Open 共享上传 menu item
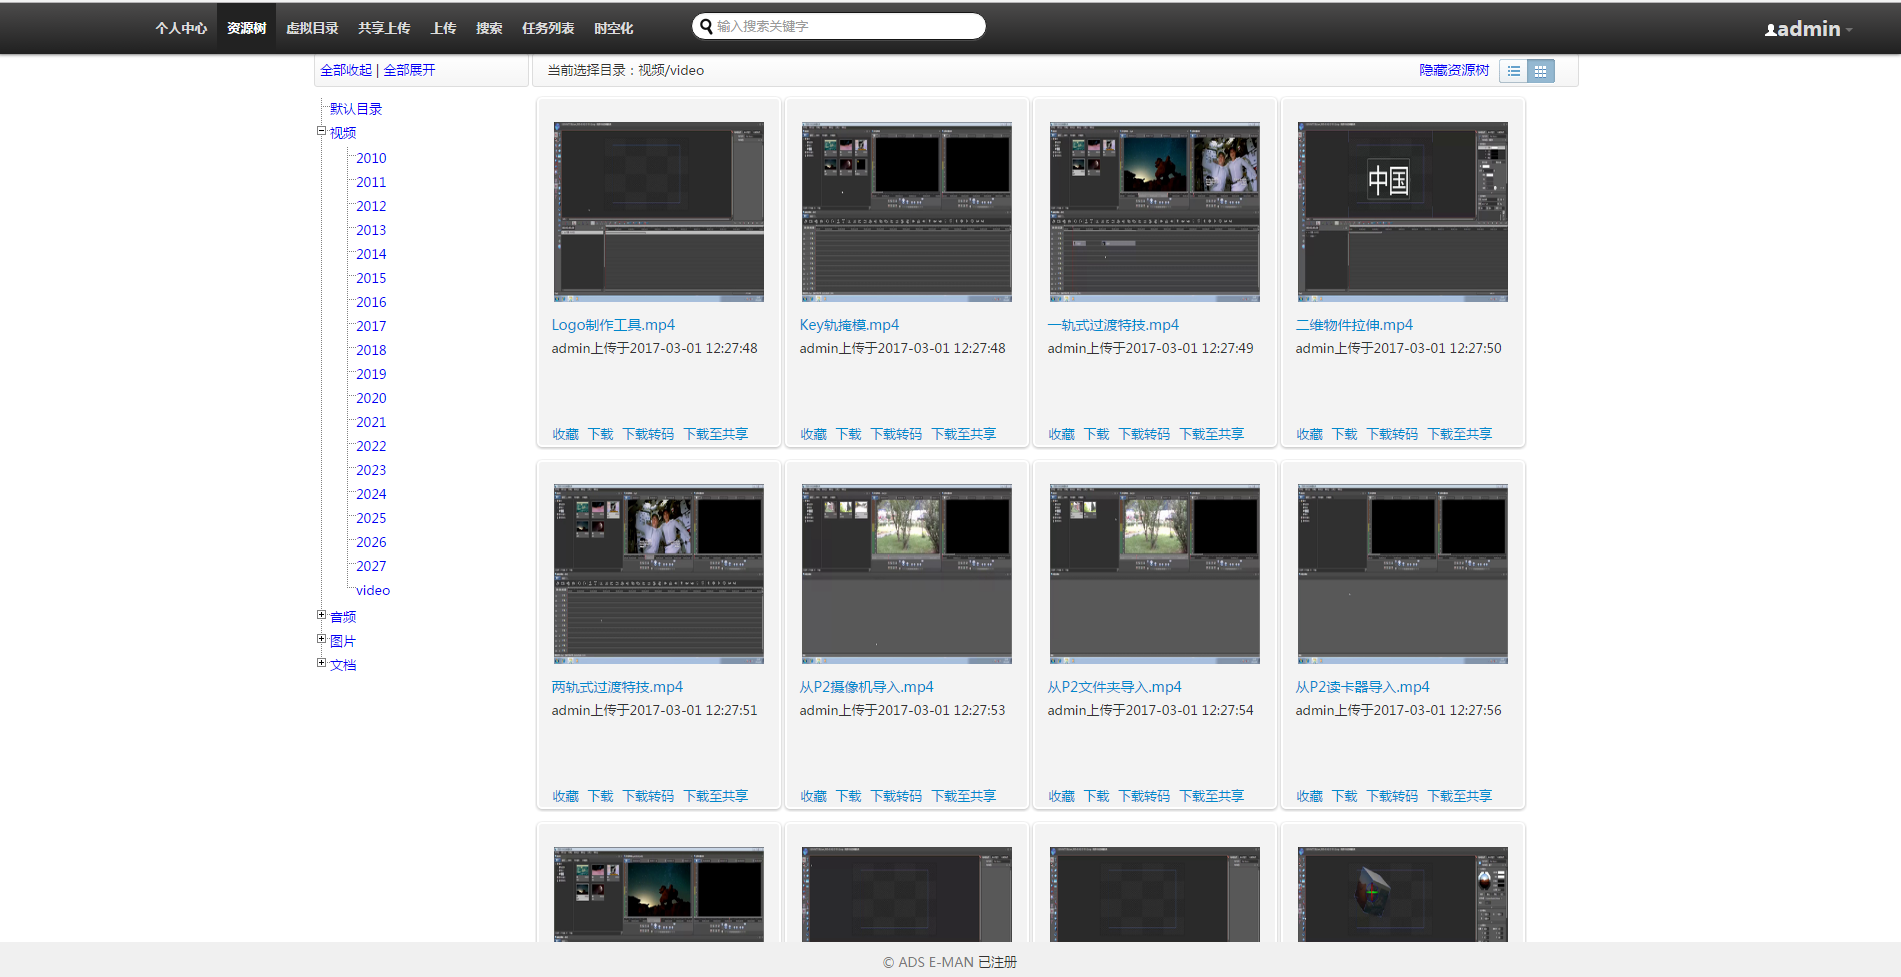Image resolution: width=1901 pixels, height=977 pixels. coord(384,28)
